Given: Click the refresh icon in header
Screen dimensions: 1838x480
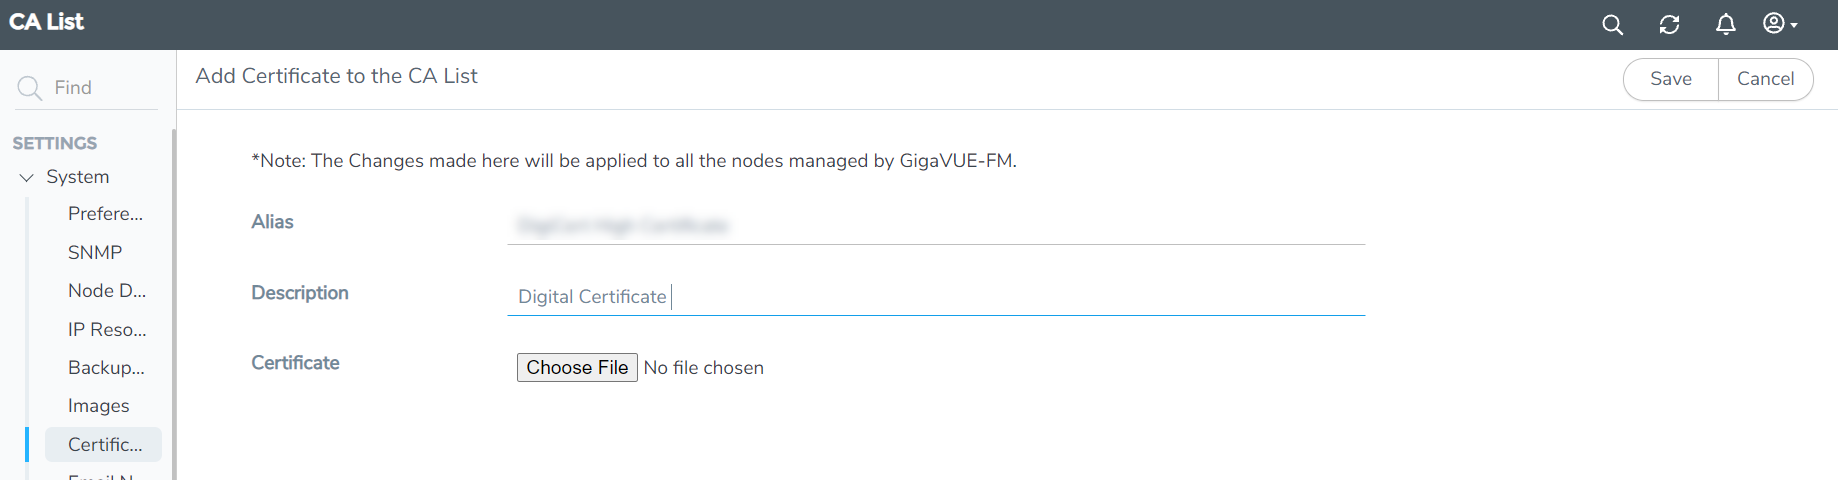Looking at the screenshot, I should click(1669, 25).
